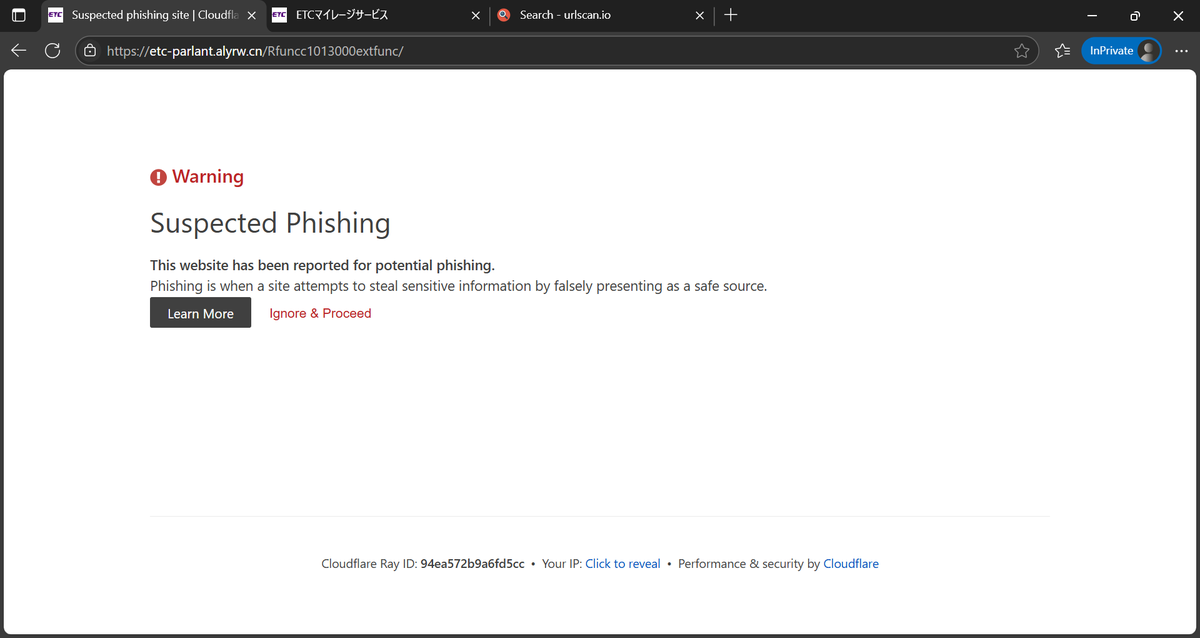Open the tab actions menu icon

point(18,15)
